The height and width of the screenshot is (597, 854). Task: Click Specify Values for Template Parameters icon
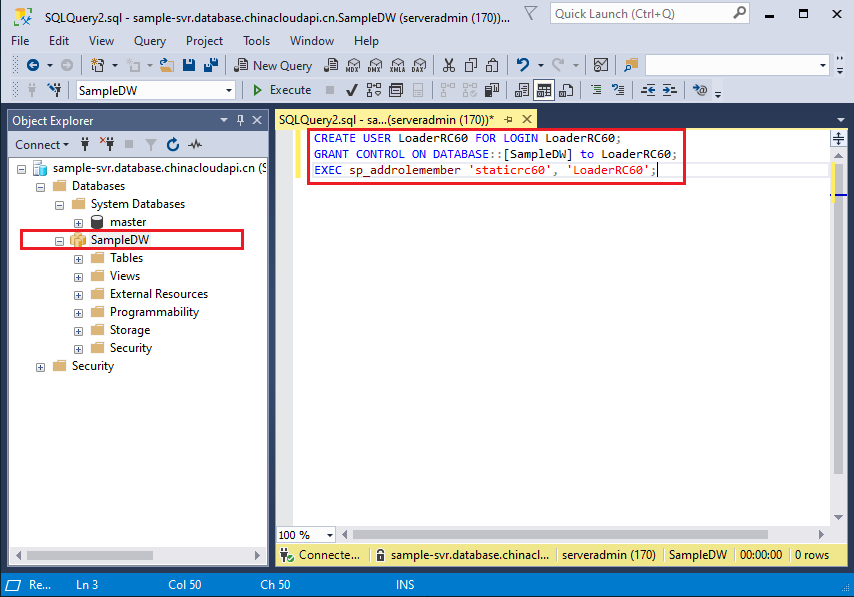click(699, 90)
